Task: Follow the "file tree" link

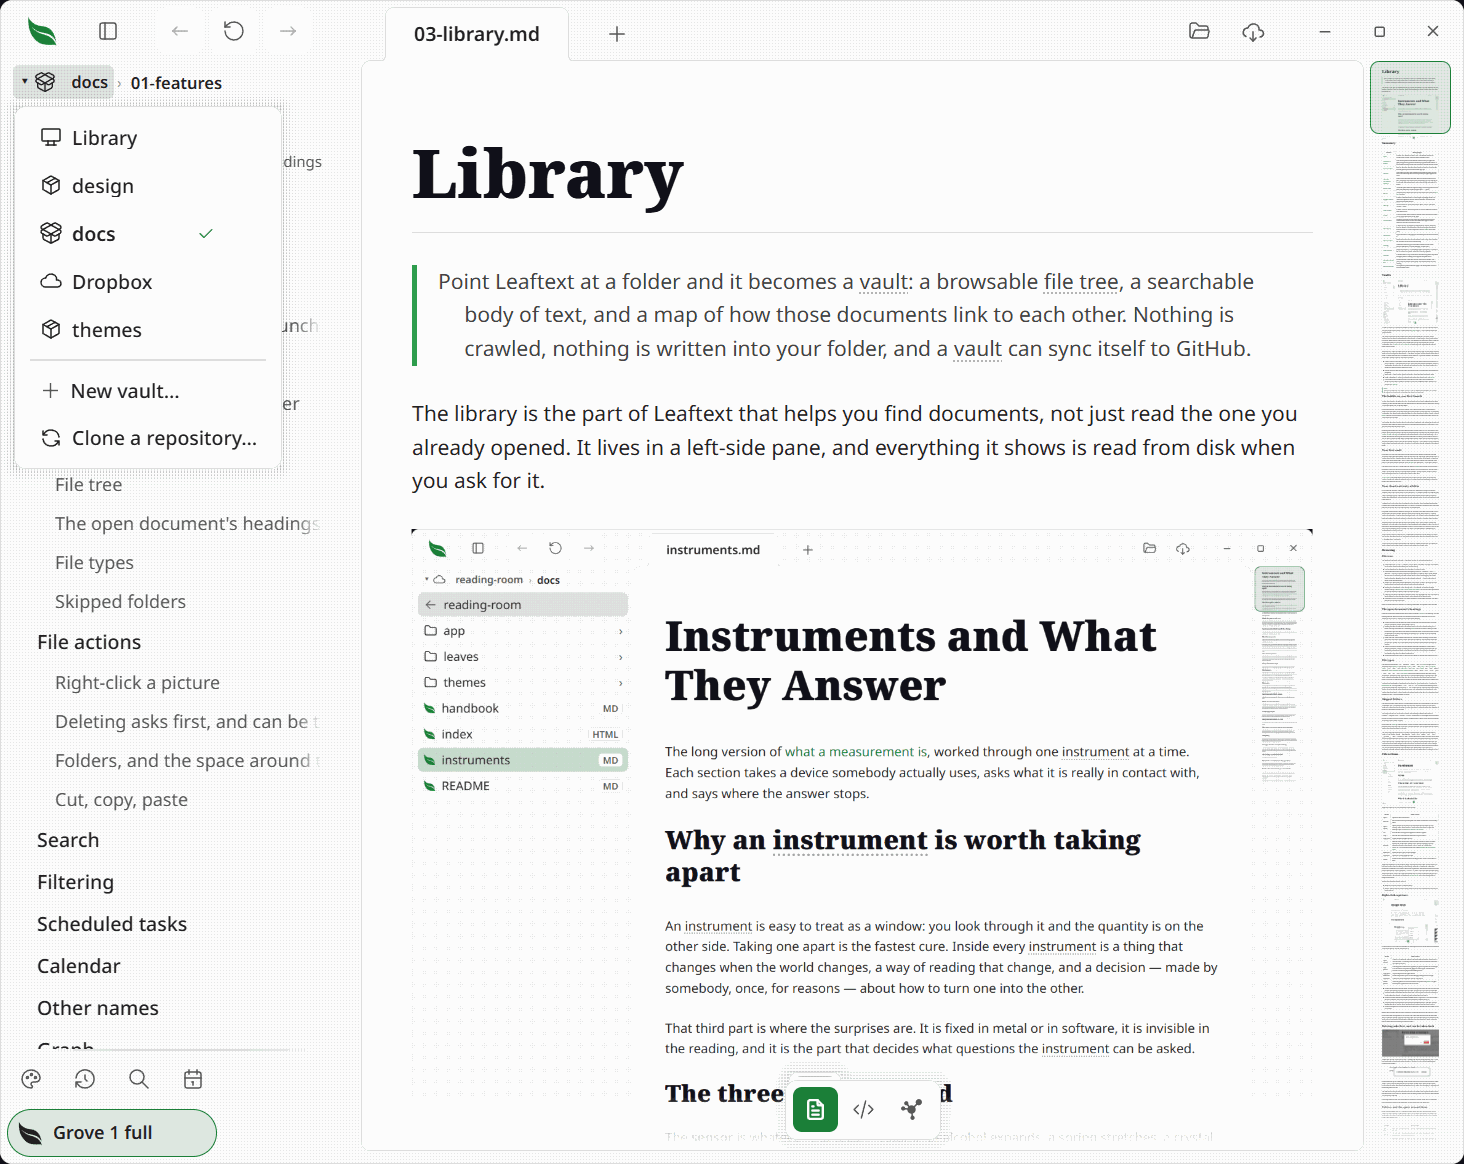Action: click(x=1081, y=282)
